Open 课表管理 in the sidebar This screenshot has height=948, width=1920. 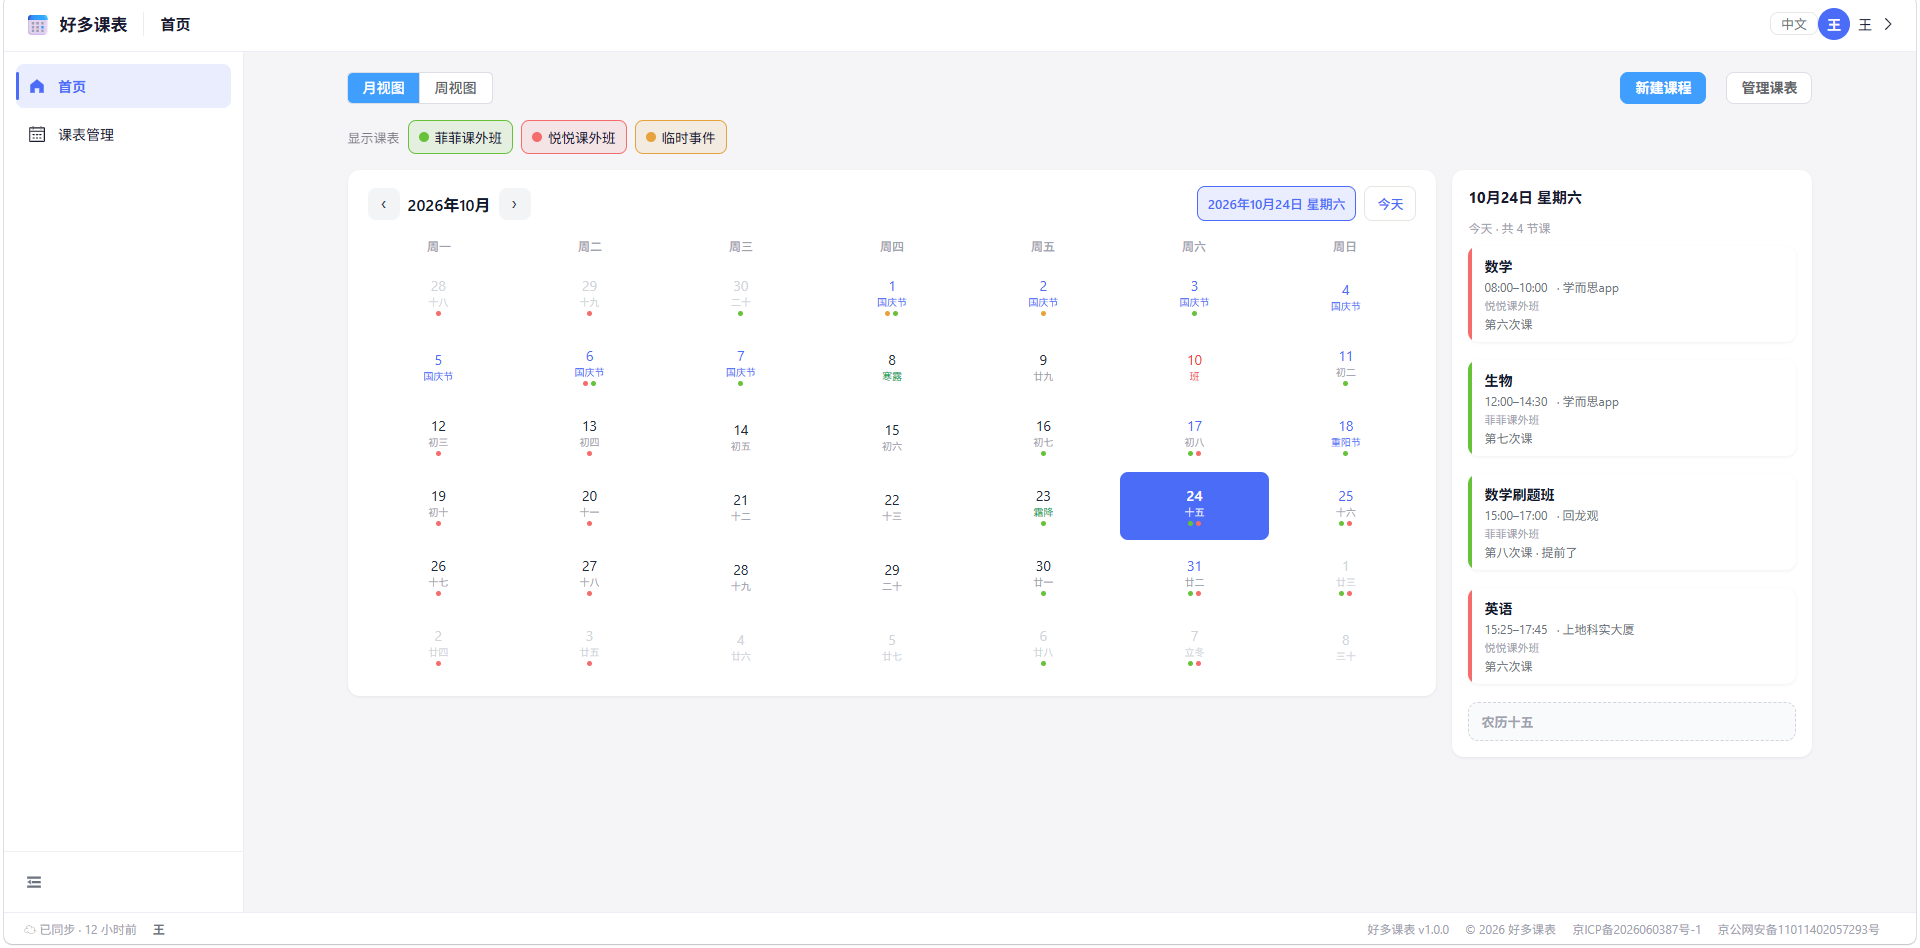[x=124, y=135]
